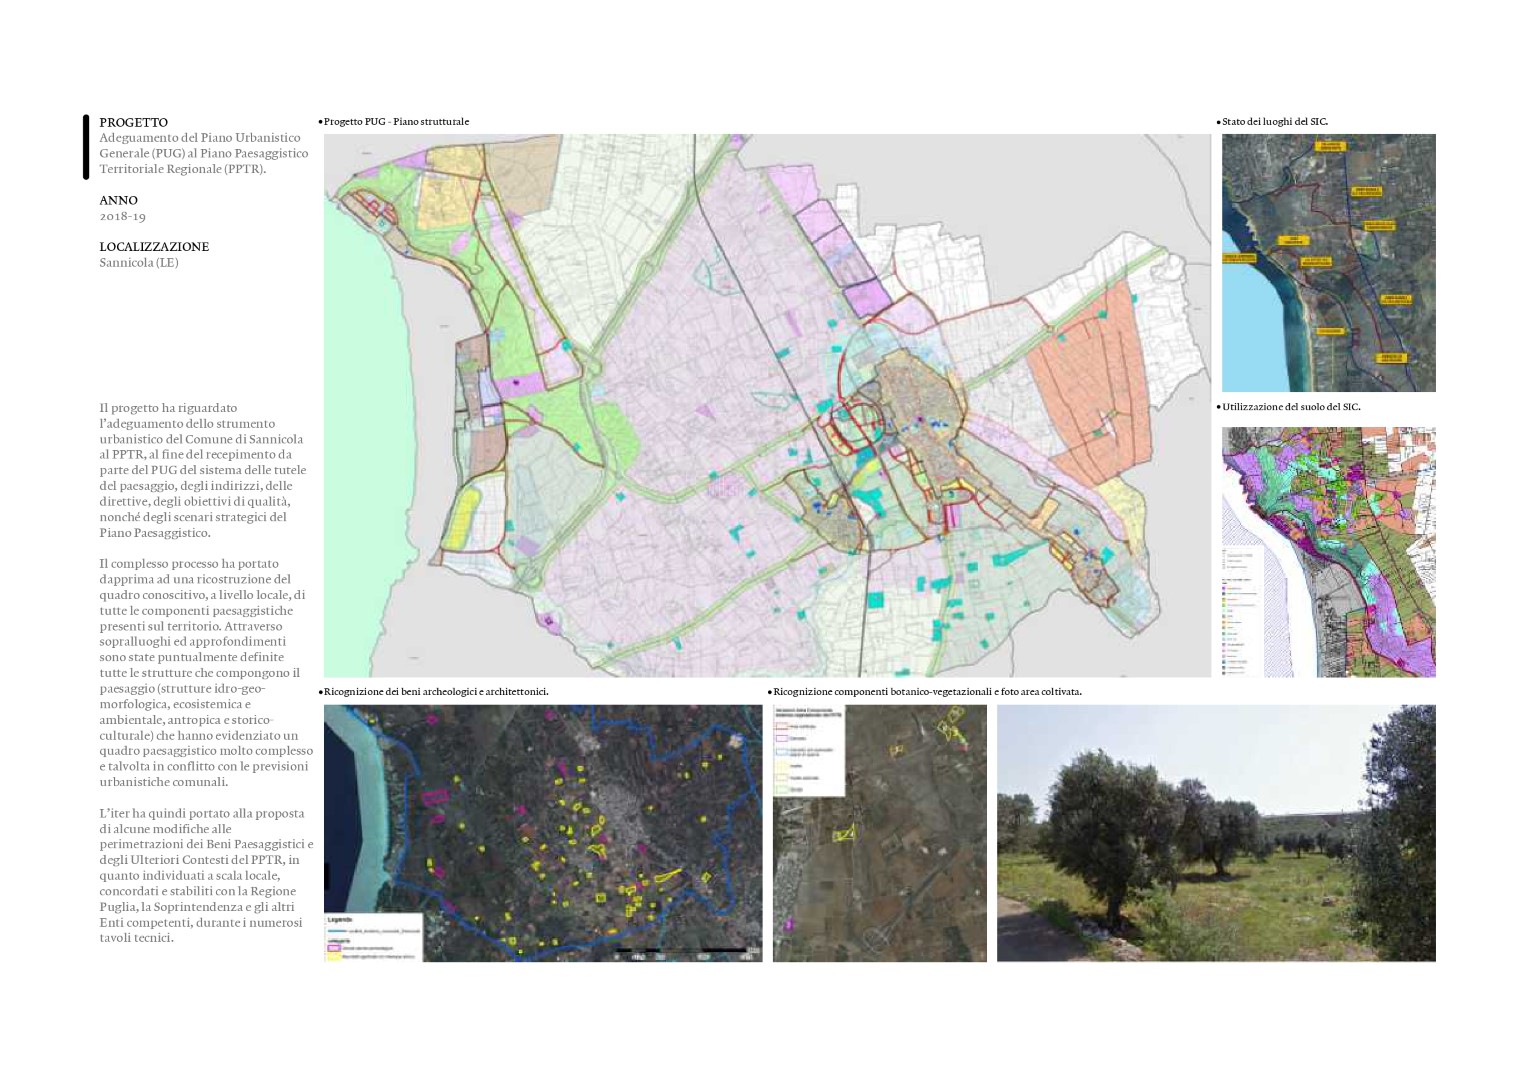Select the caption Stato dei luoghi del SIC

(x=1275, y=121)
